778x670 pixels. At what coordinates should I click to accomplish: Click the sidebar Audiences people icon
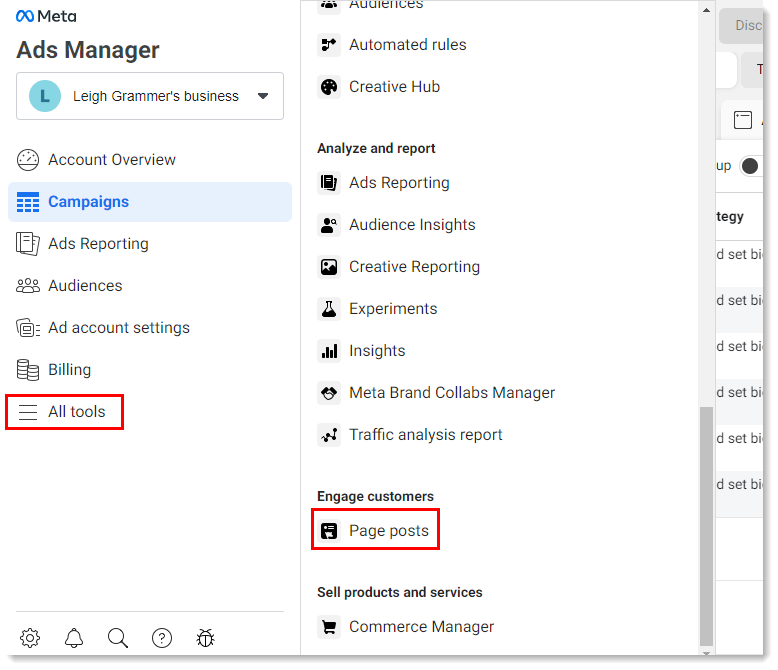[28, 286]
